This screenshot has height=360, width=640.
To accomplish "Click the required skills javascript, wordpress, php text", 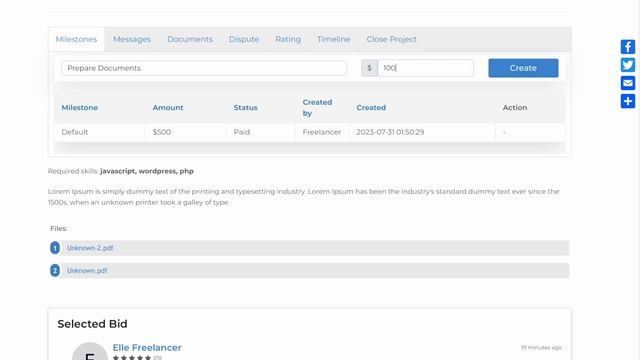I will point(147,171).
